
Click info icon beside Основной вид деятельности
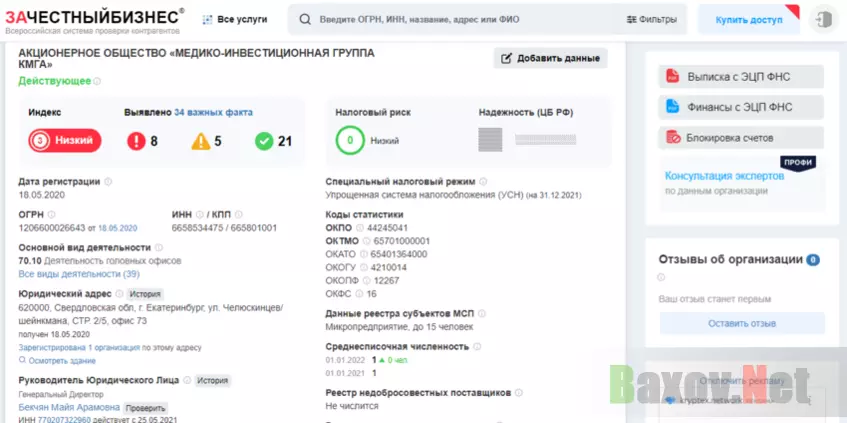[158, 247]
